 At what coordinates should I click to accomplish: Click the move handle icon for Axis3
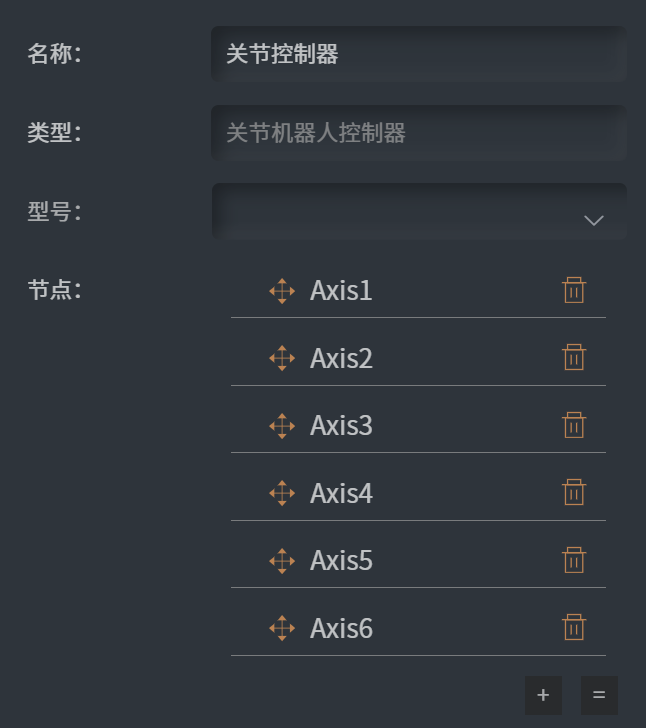(282, 426)
